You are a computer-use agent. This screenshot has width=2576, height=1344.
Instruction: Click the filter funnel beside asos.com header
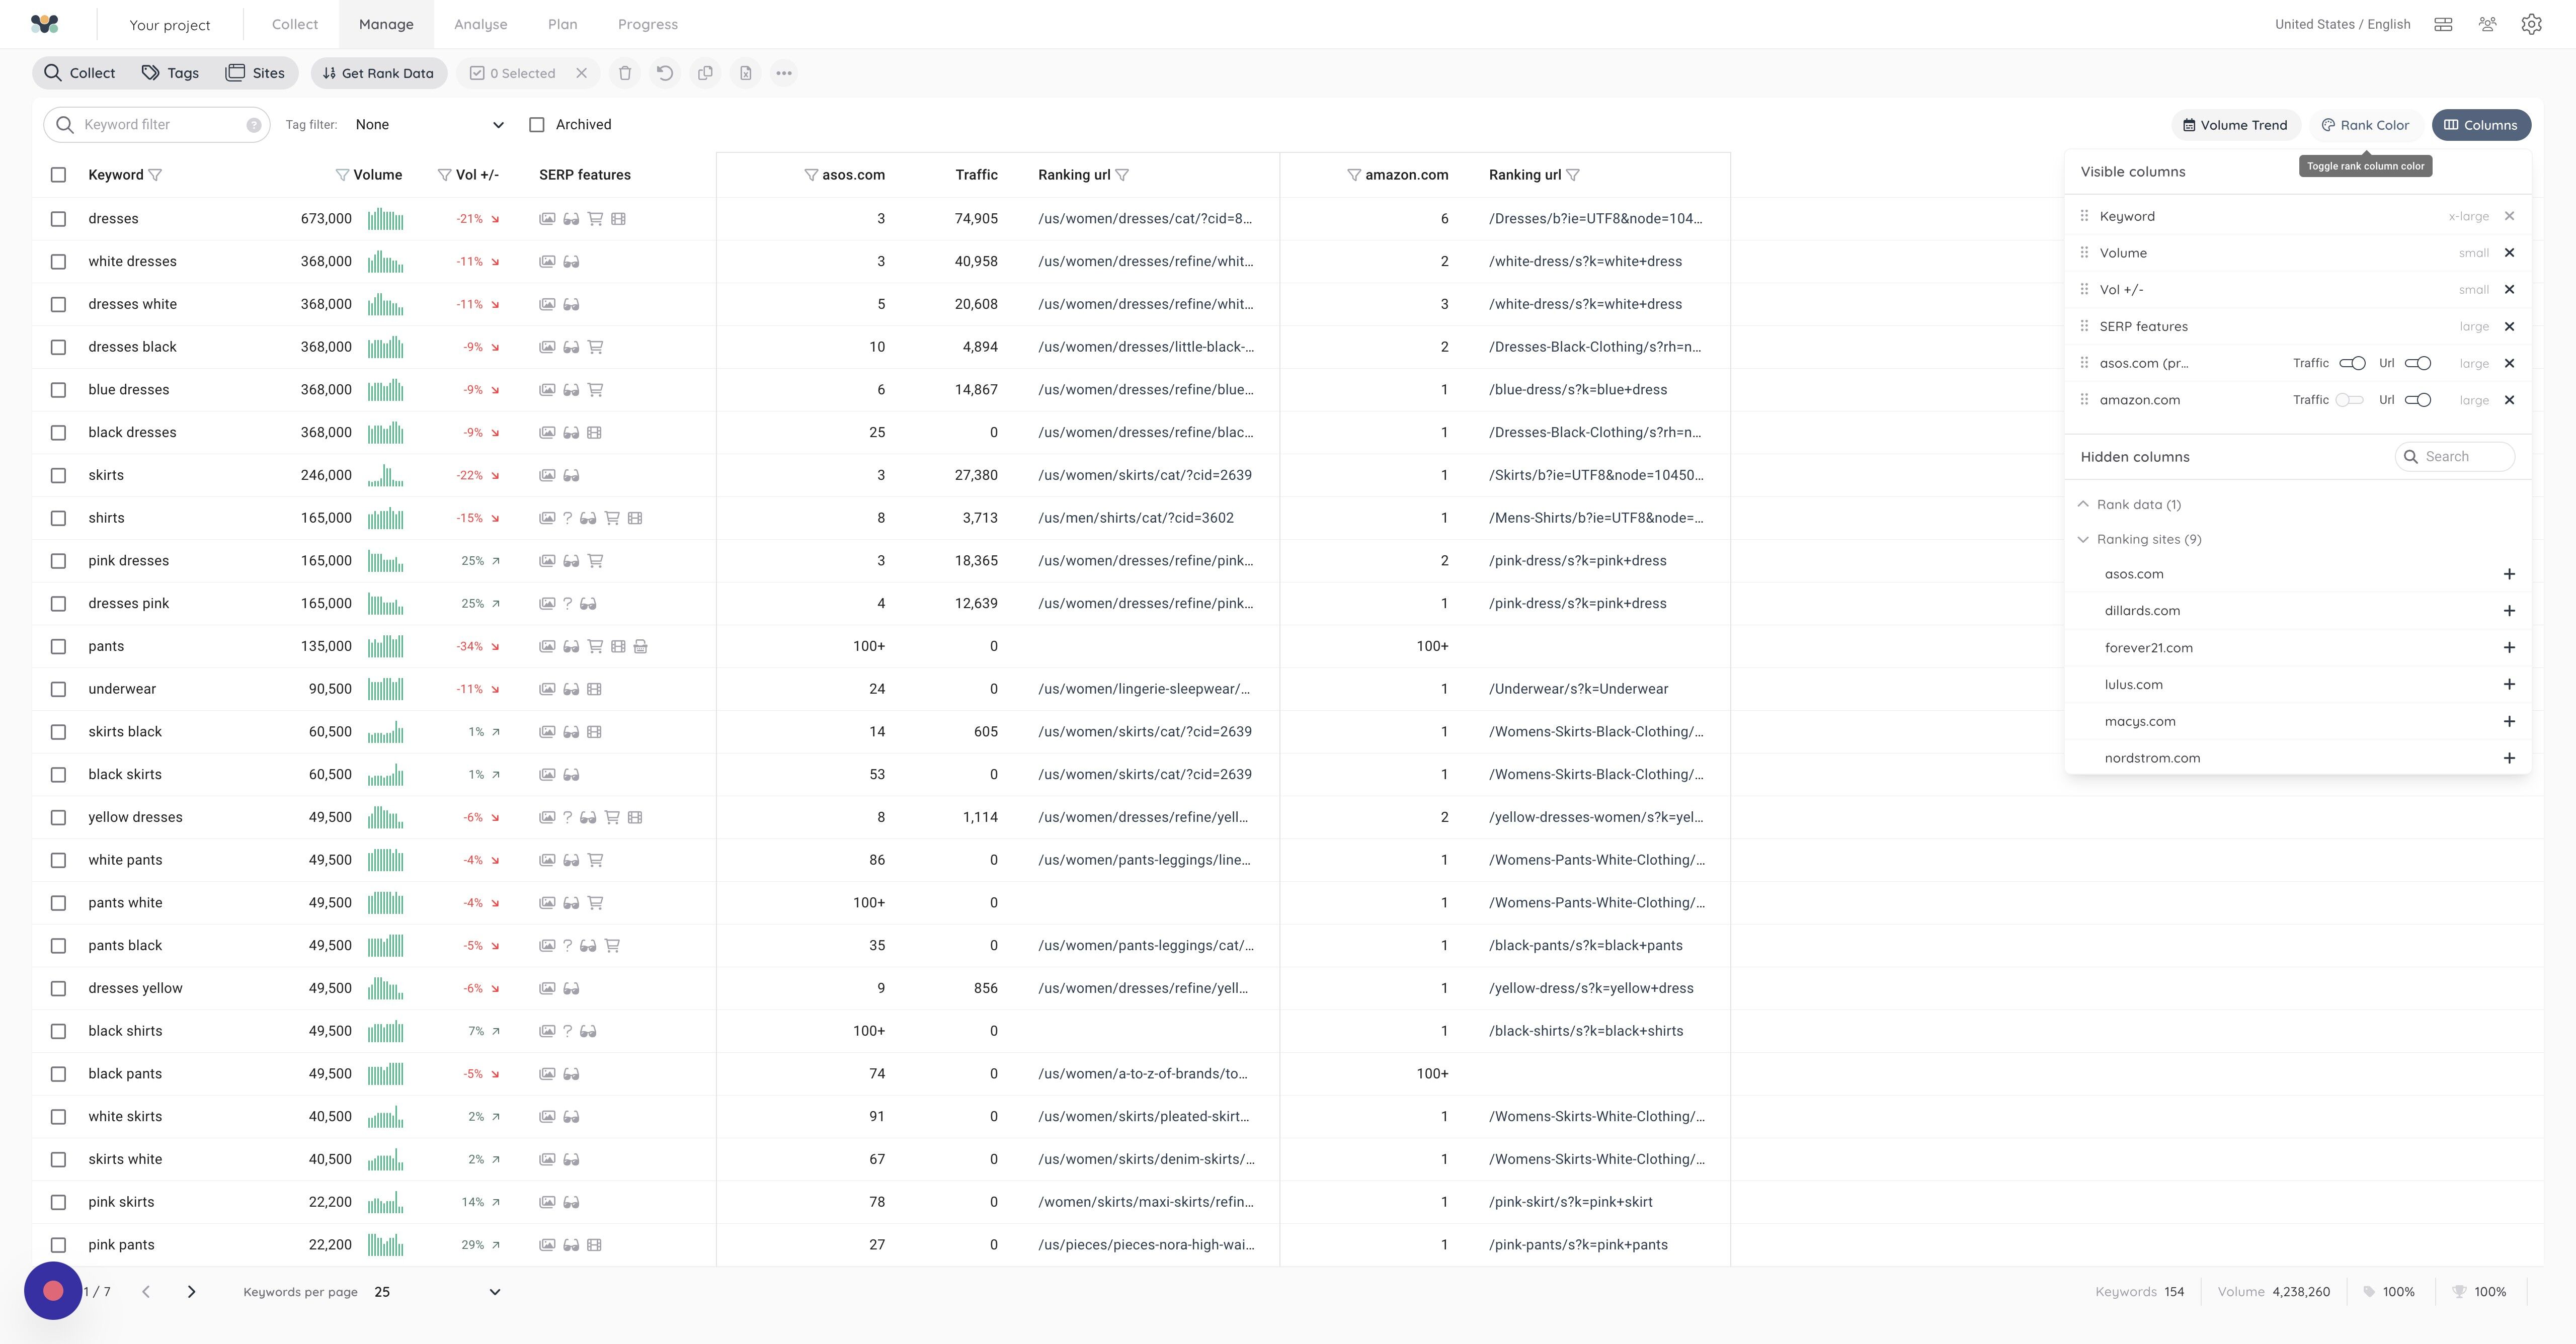tap(811, 175)
